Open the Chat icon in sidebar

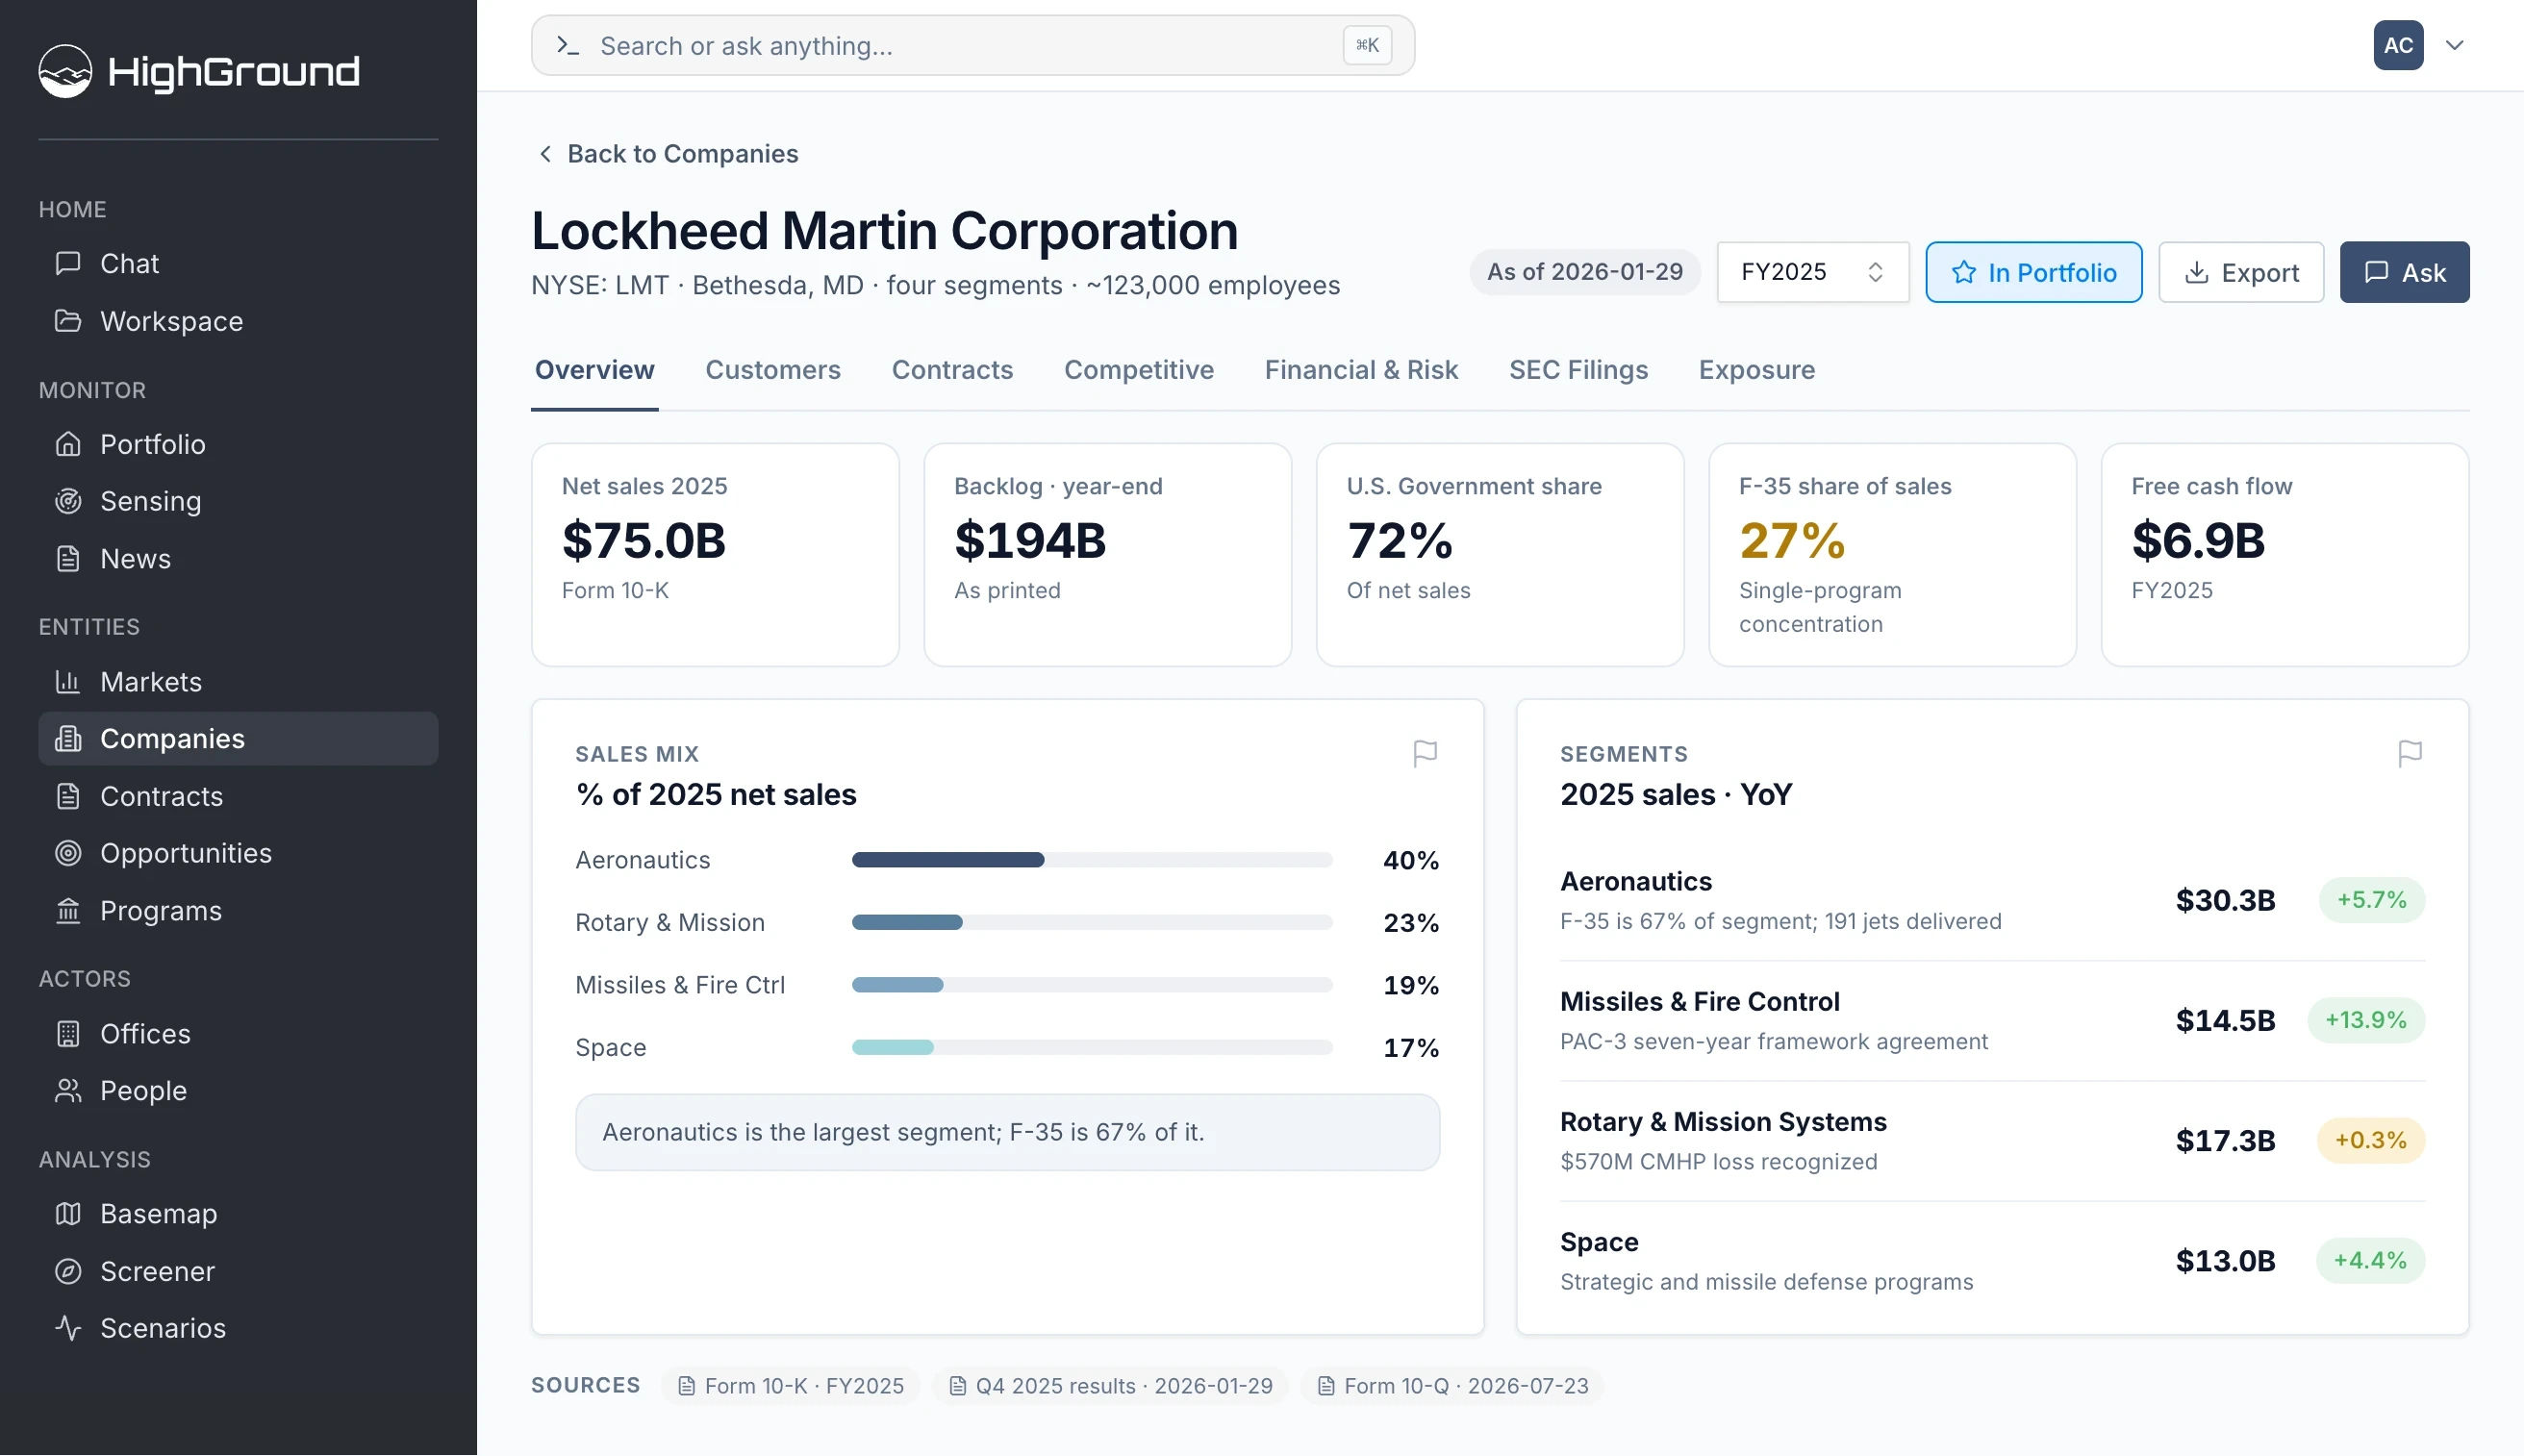pos(68,263)
